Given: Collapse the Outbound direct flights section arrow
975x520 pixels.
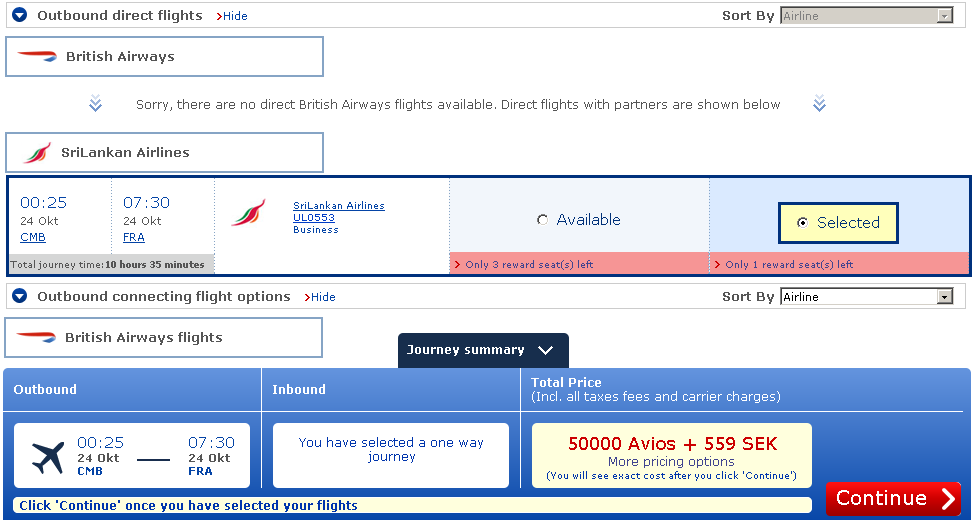Looking at the screenshot, I should 19,16.
